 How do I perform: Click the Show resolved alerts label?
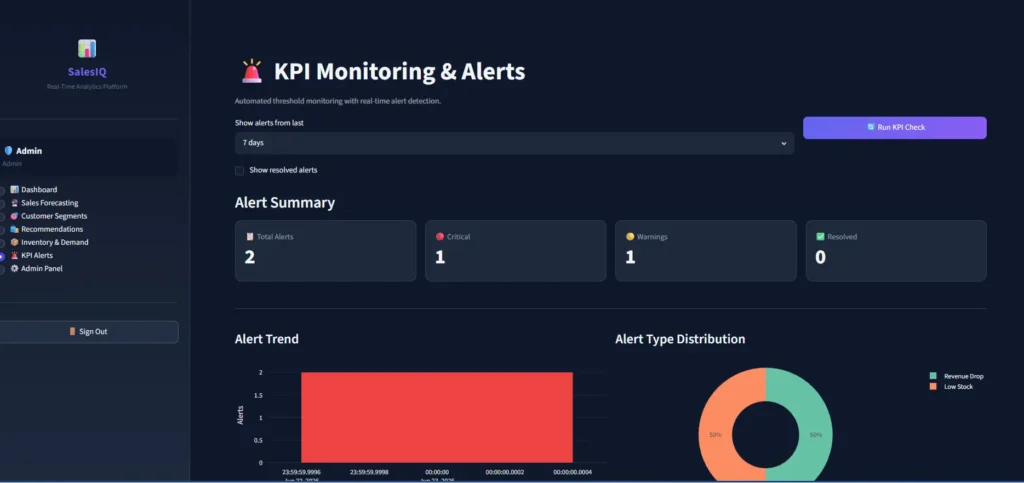283,170
